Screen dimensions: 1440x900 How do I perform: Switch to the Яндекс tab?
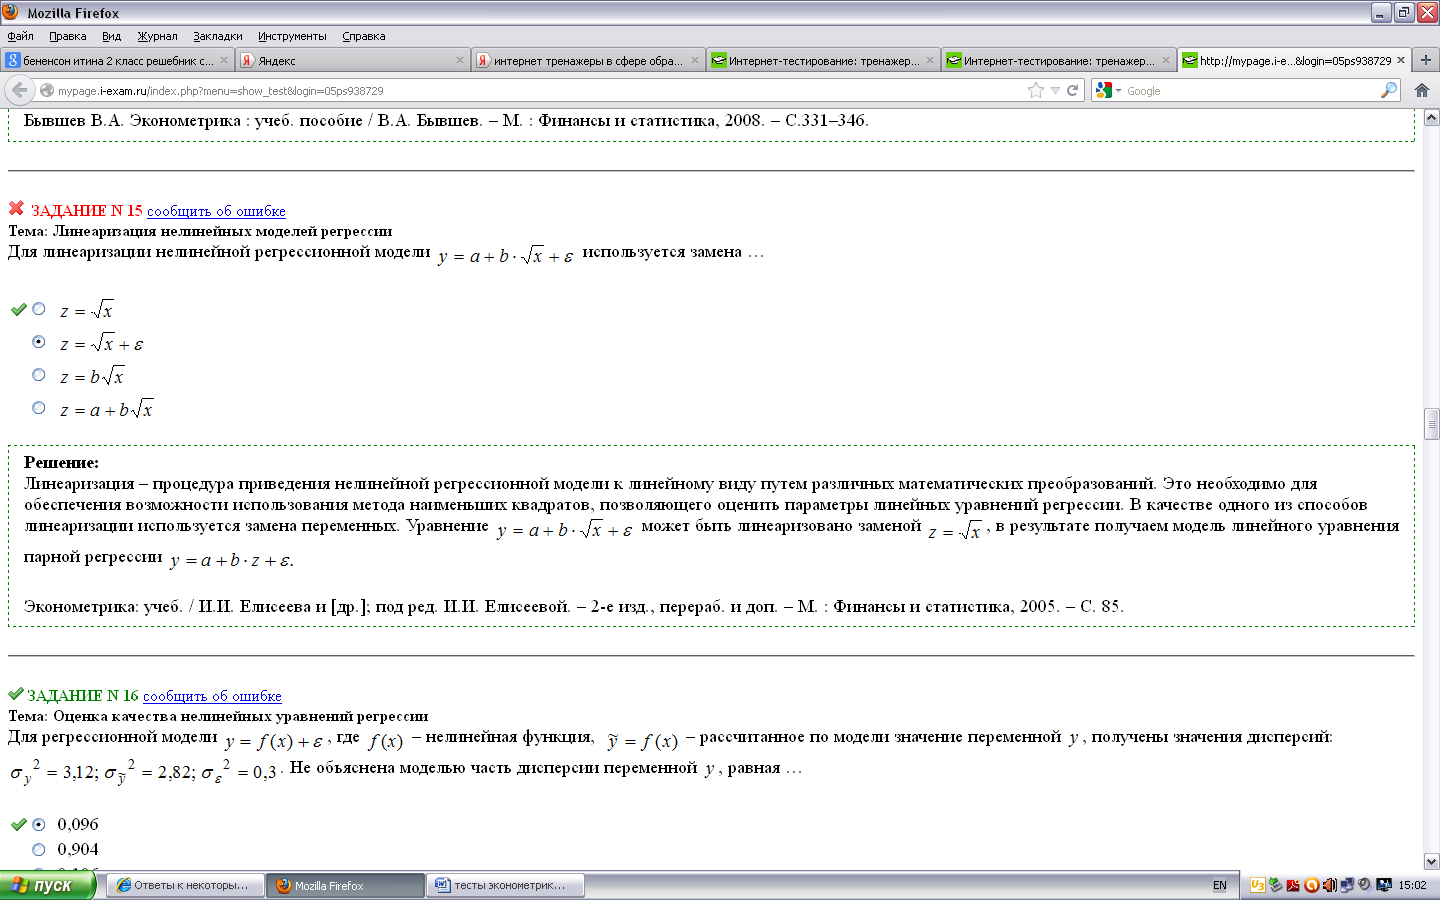(353, 60)
